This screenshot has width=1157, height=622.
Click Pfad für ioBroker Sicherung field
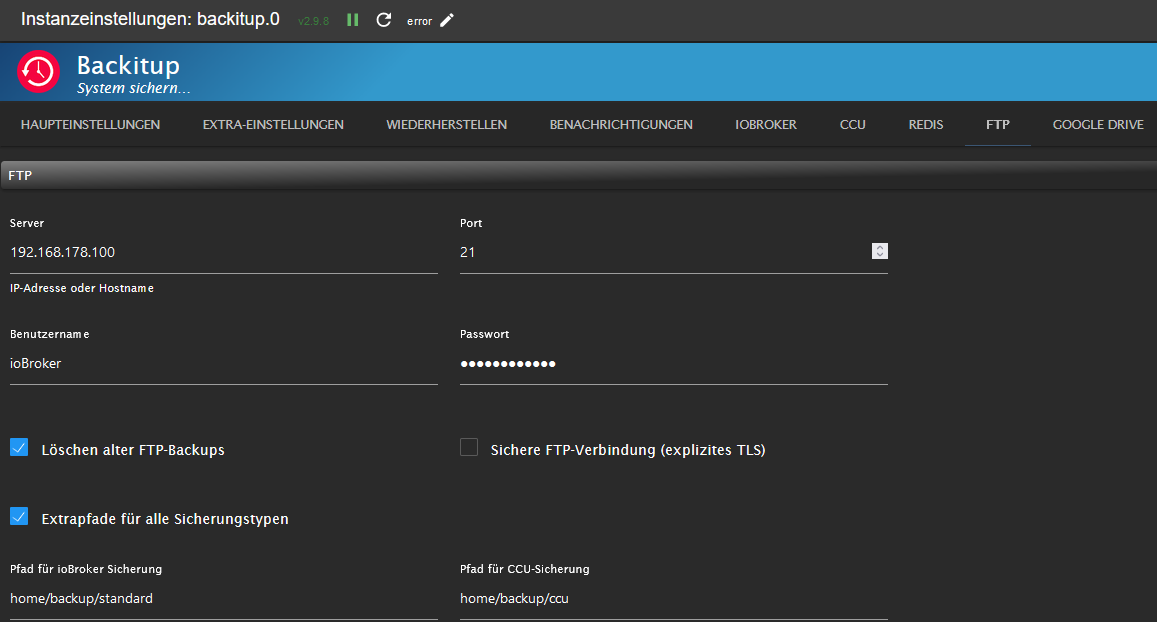click(224, 598)
